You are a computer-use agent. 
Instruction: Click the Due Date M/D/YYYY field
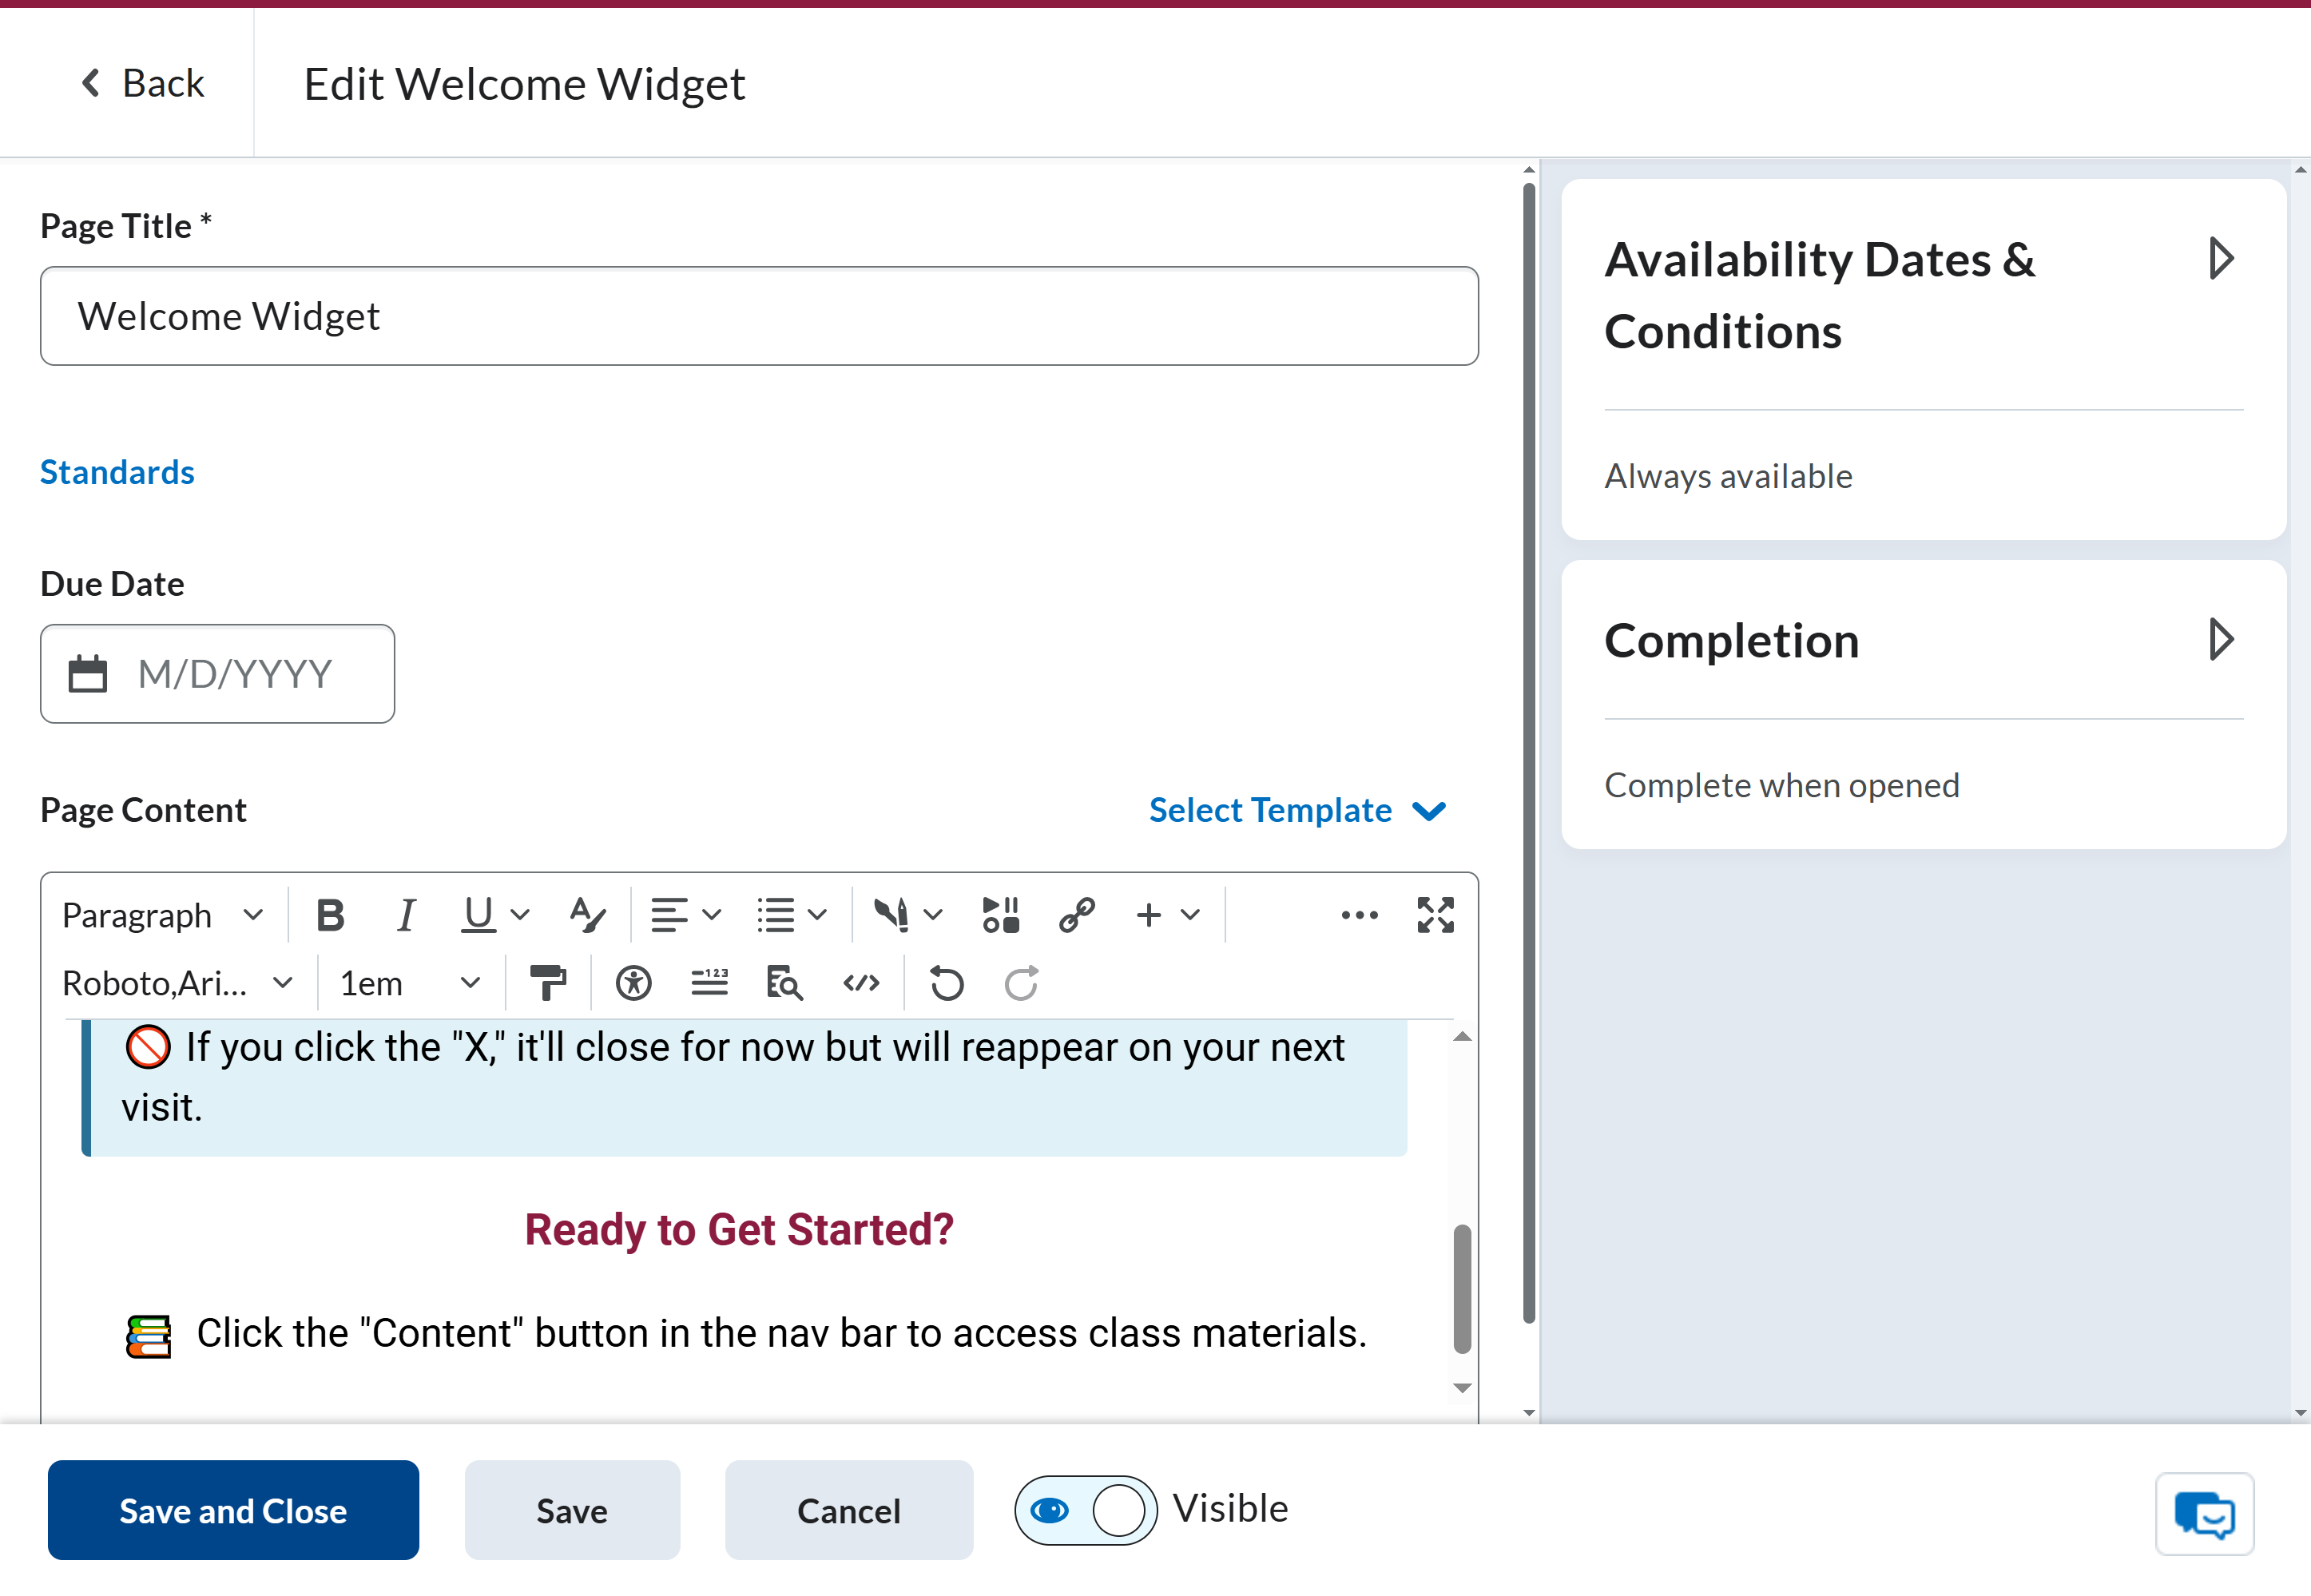click(x=217, y=674)
